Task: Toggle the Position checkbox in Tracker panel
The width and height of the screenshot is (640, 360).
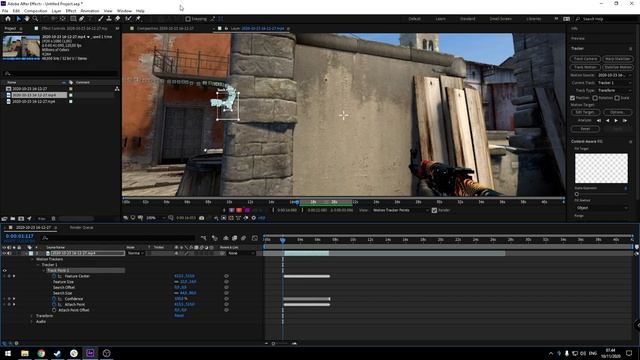Action: (572, 98)
